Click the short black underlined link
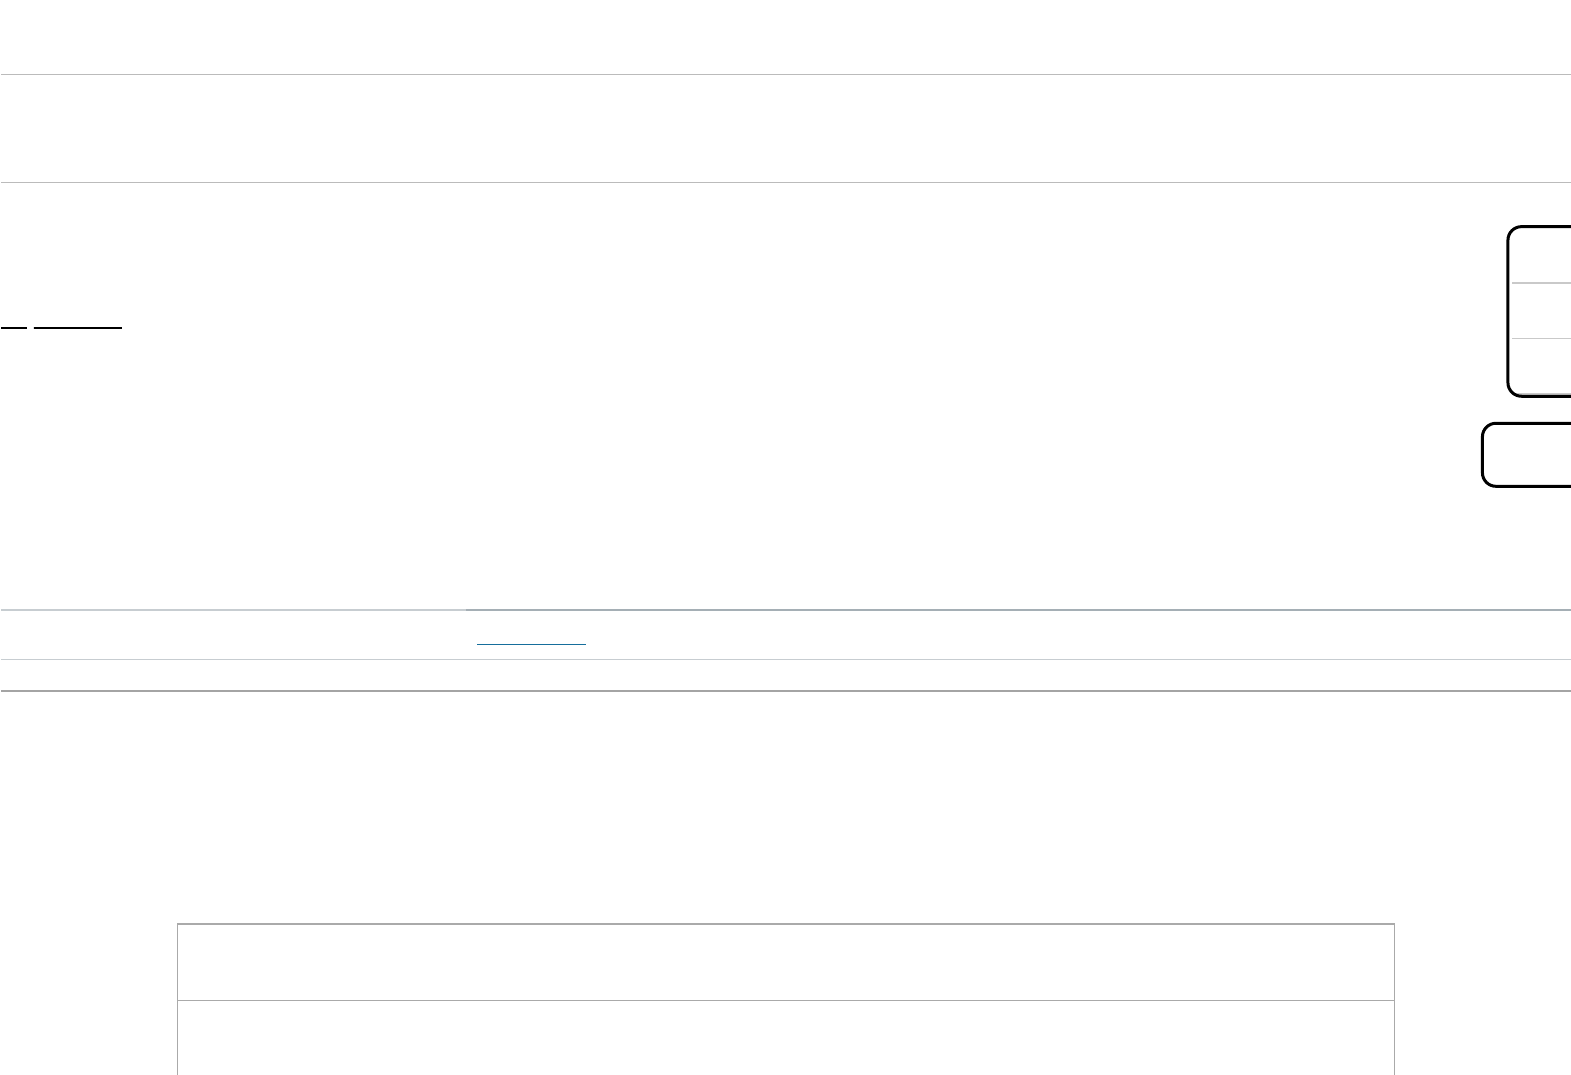The width and height of the screenshot is (1571, 1075). coord(12,326)
